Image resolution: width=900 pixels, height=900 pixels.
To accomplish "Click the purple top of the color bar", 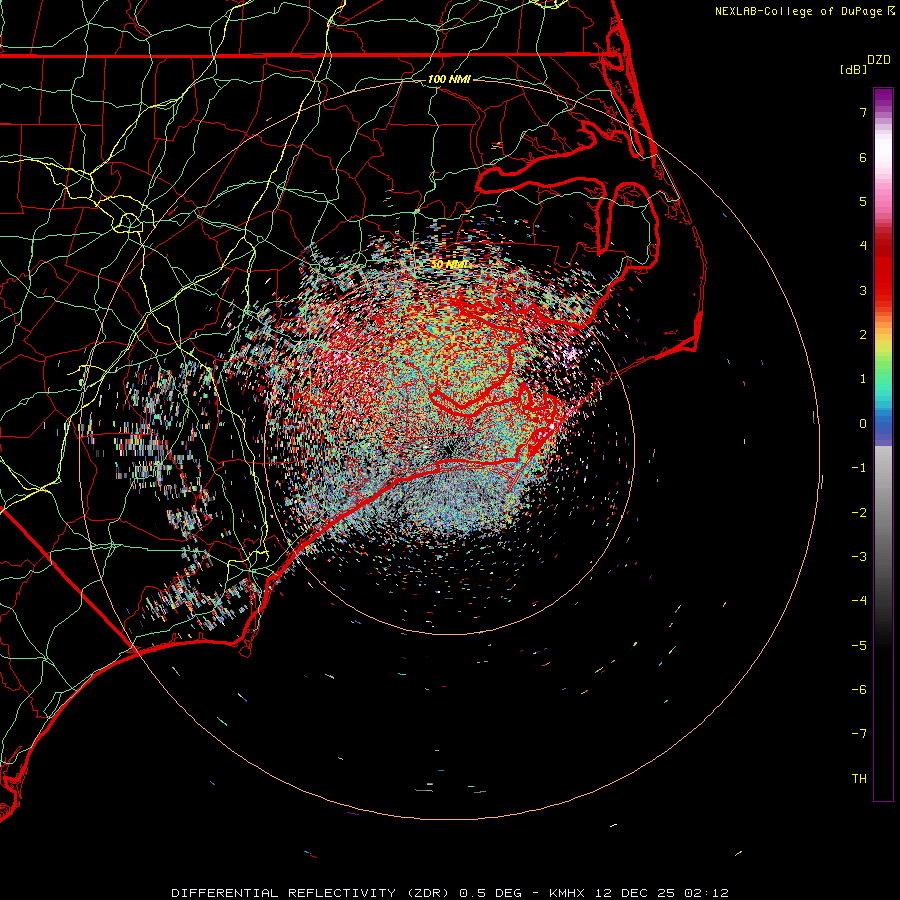I will coord(883,95).
